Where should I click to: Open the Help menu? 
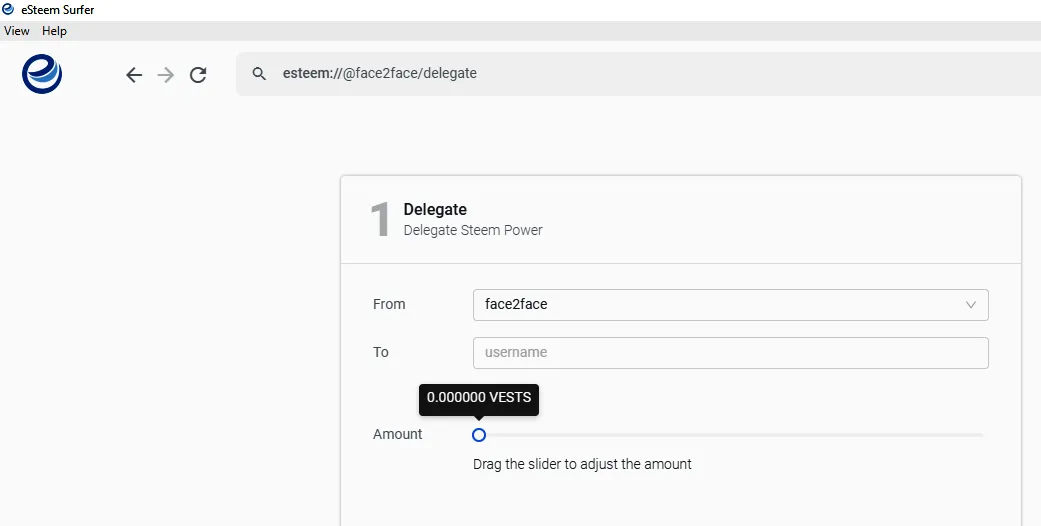[54, 31]
